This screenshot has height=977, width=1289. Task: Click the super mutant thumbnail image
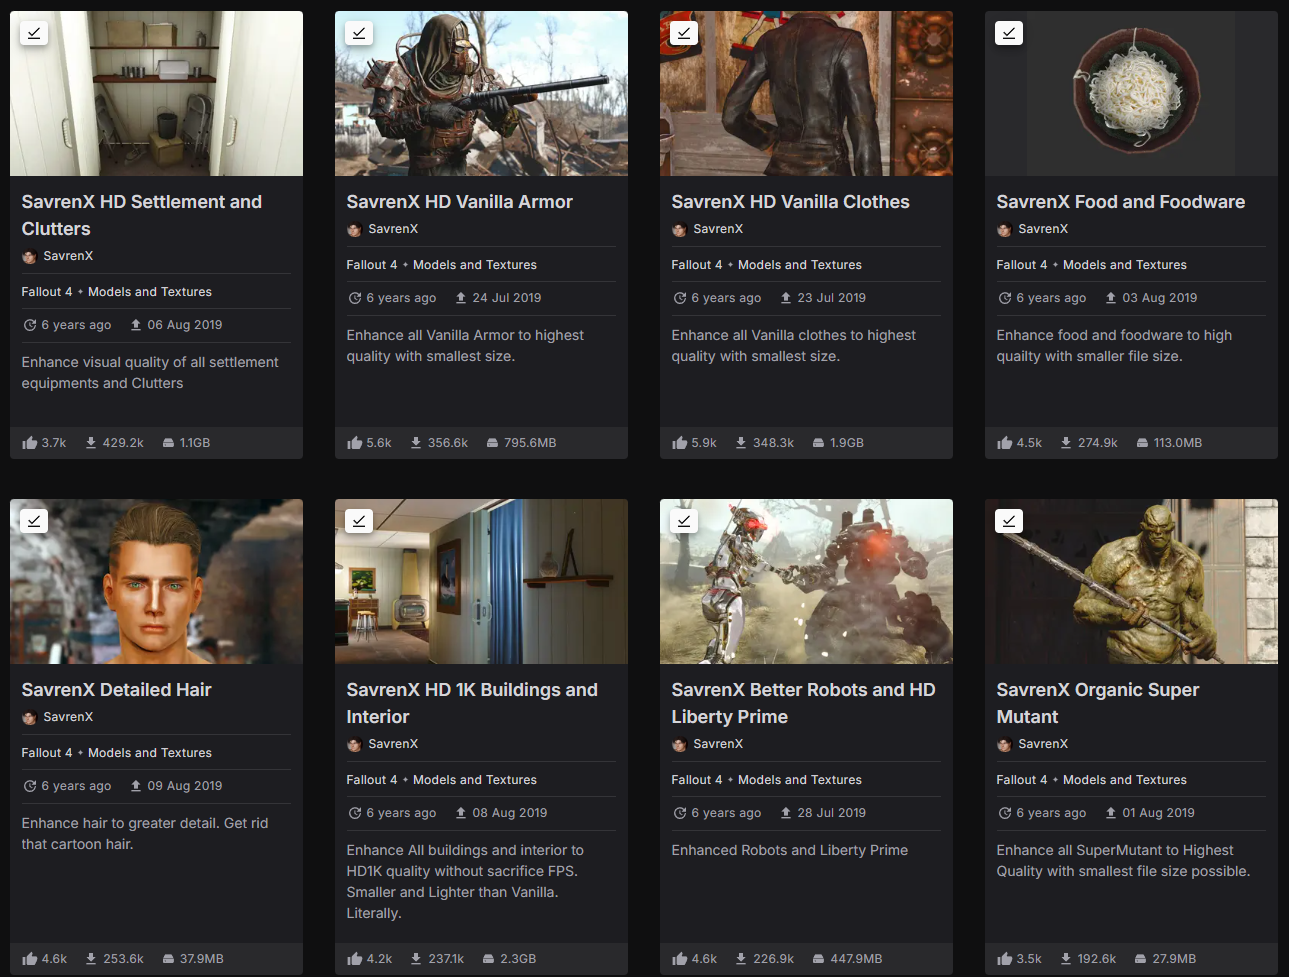coord(1131,581)
